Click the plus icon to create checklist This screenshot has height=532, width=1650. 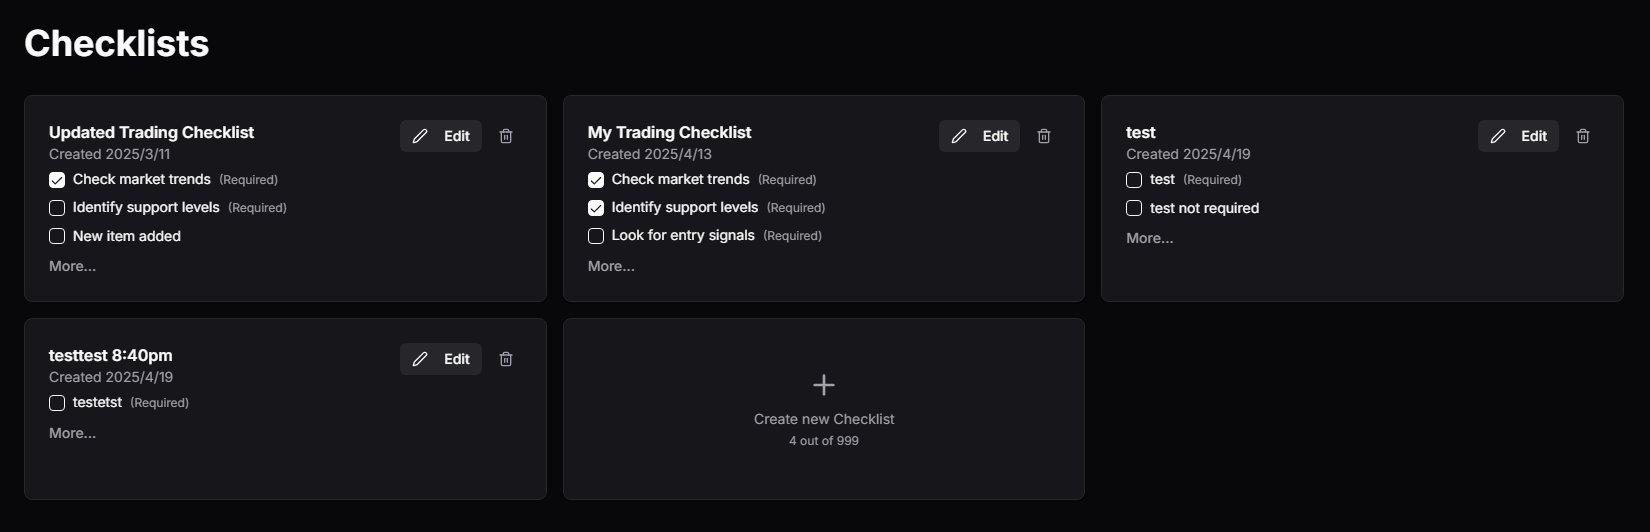(824, 385)
